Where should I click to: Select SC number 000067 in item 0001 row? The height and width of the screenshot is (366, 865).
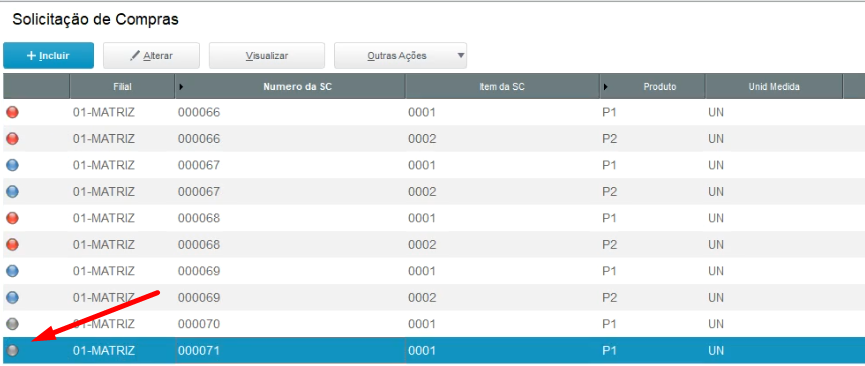(x=199, y=165)
